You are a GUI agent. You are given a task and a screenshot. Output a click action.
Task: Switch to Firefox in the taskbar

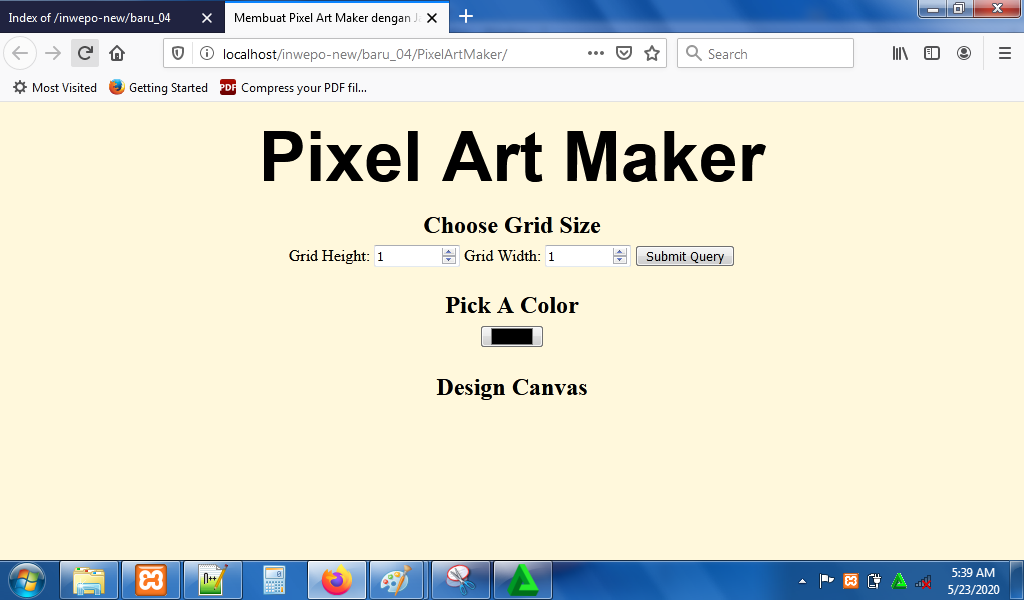(336, 580)
